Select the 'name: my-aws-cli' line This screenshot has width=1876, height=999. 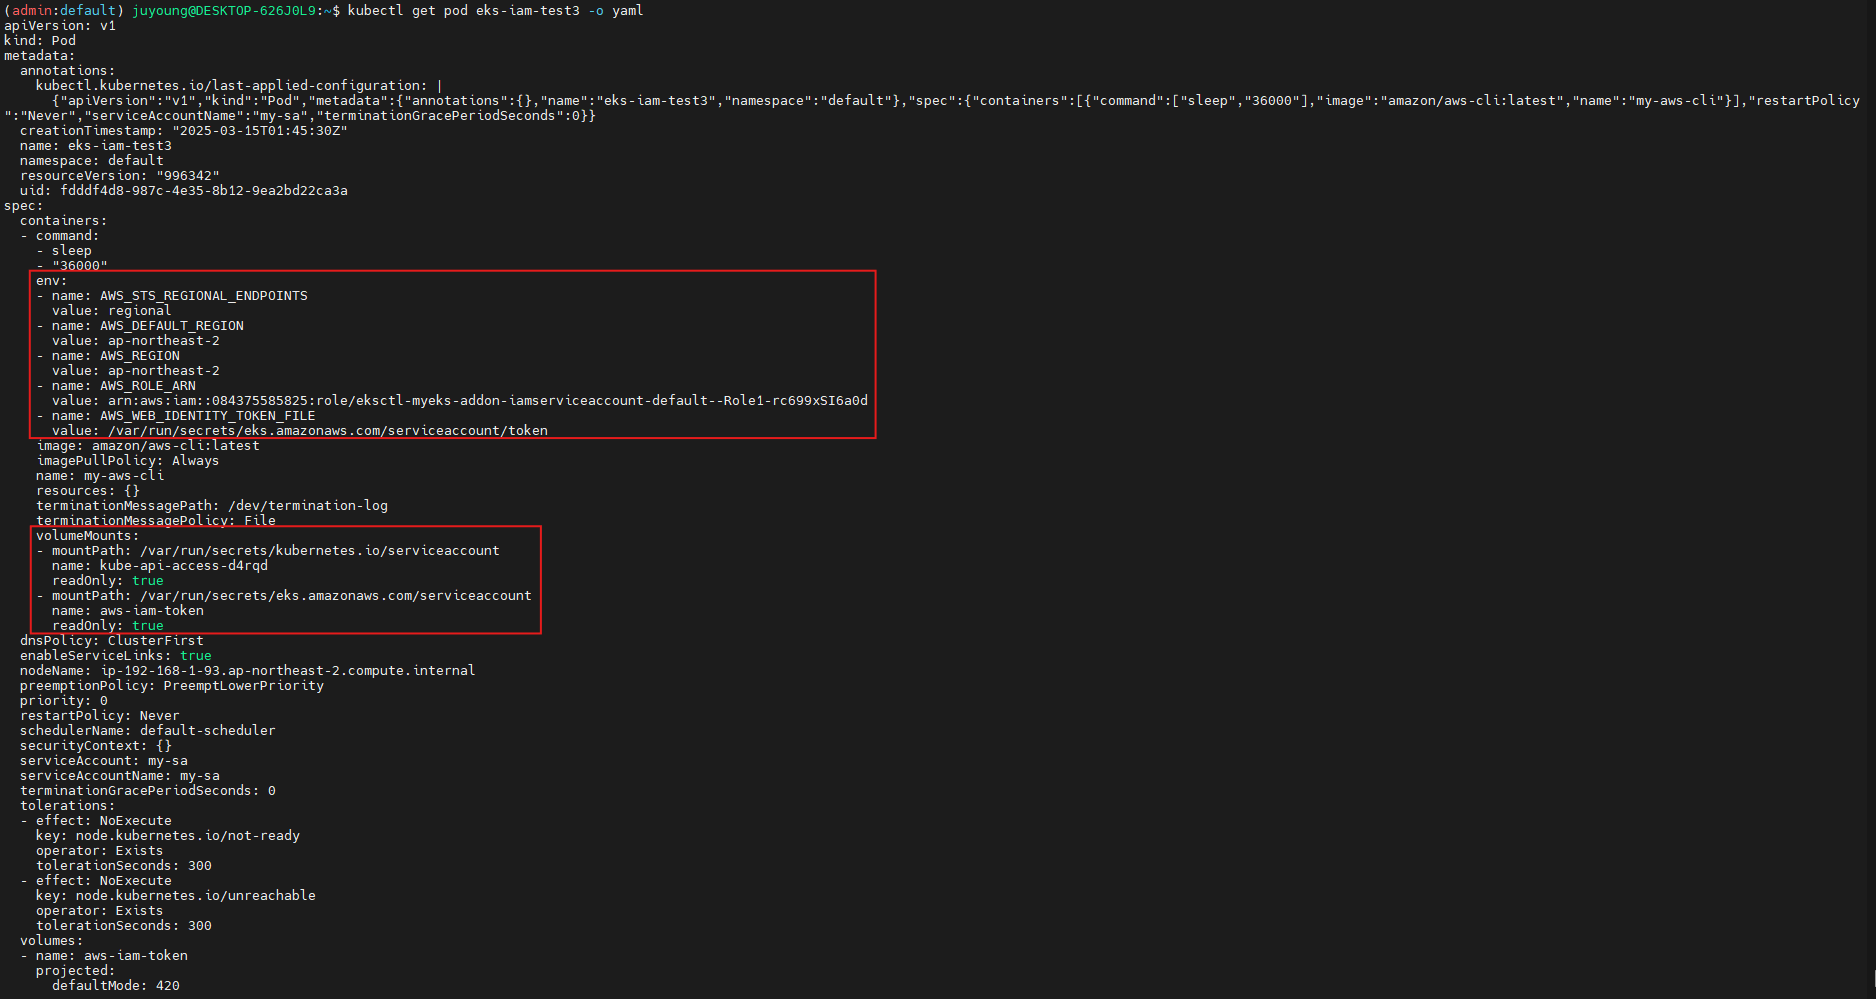point(100,476)
